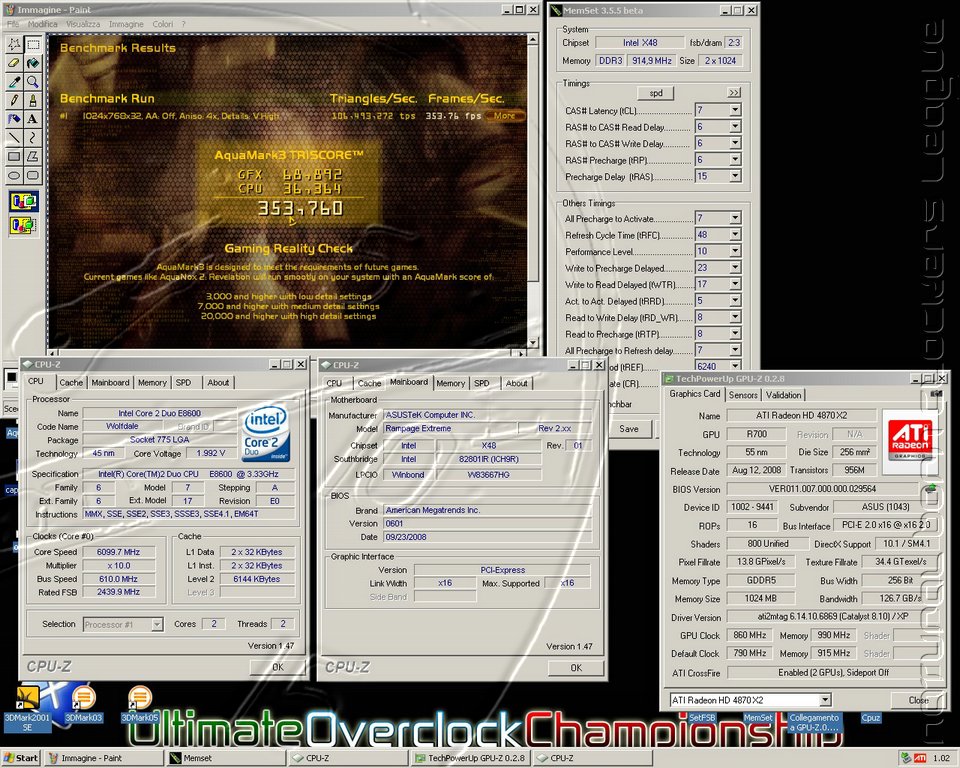The image size is (960, 768).
Task: Click OK in the Mainboard CPU-Z window
Action: (x=576, y=668)
